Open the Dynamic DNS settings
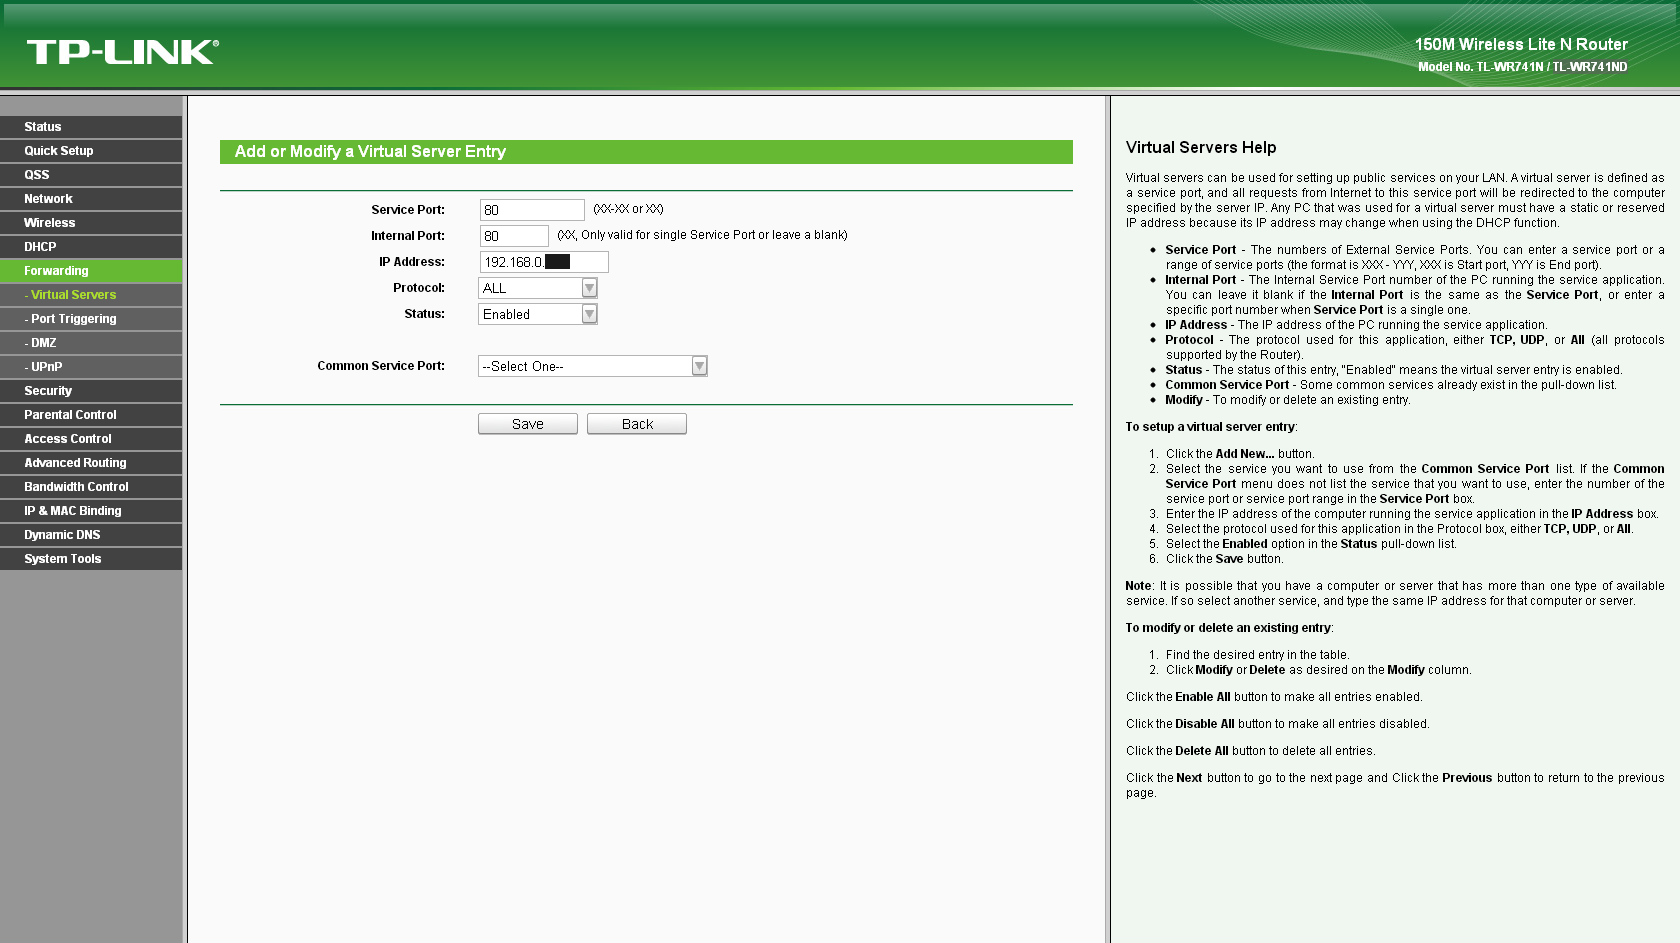The width and height of the screenshot is (1680, 943). (62, 534)
